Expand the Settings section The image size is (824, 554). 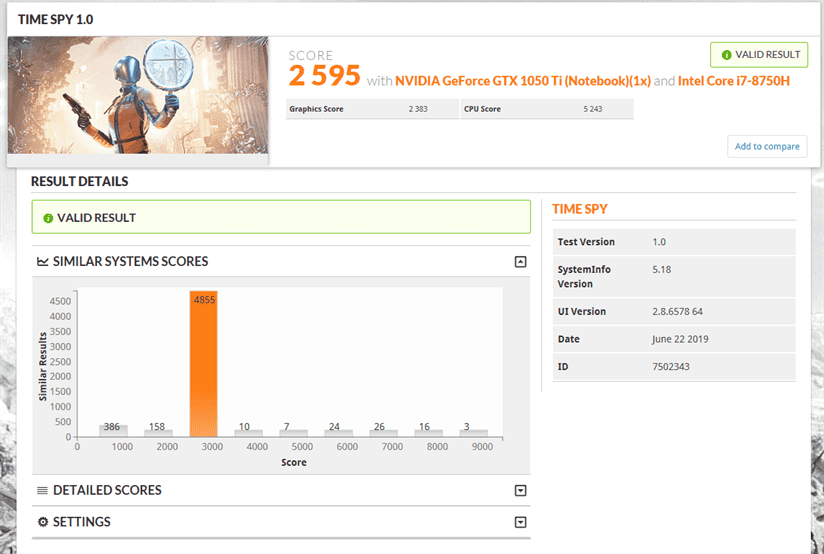[x=520, y=522]
